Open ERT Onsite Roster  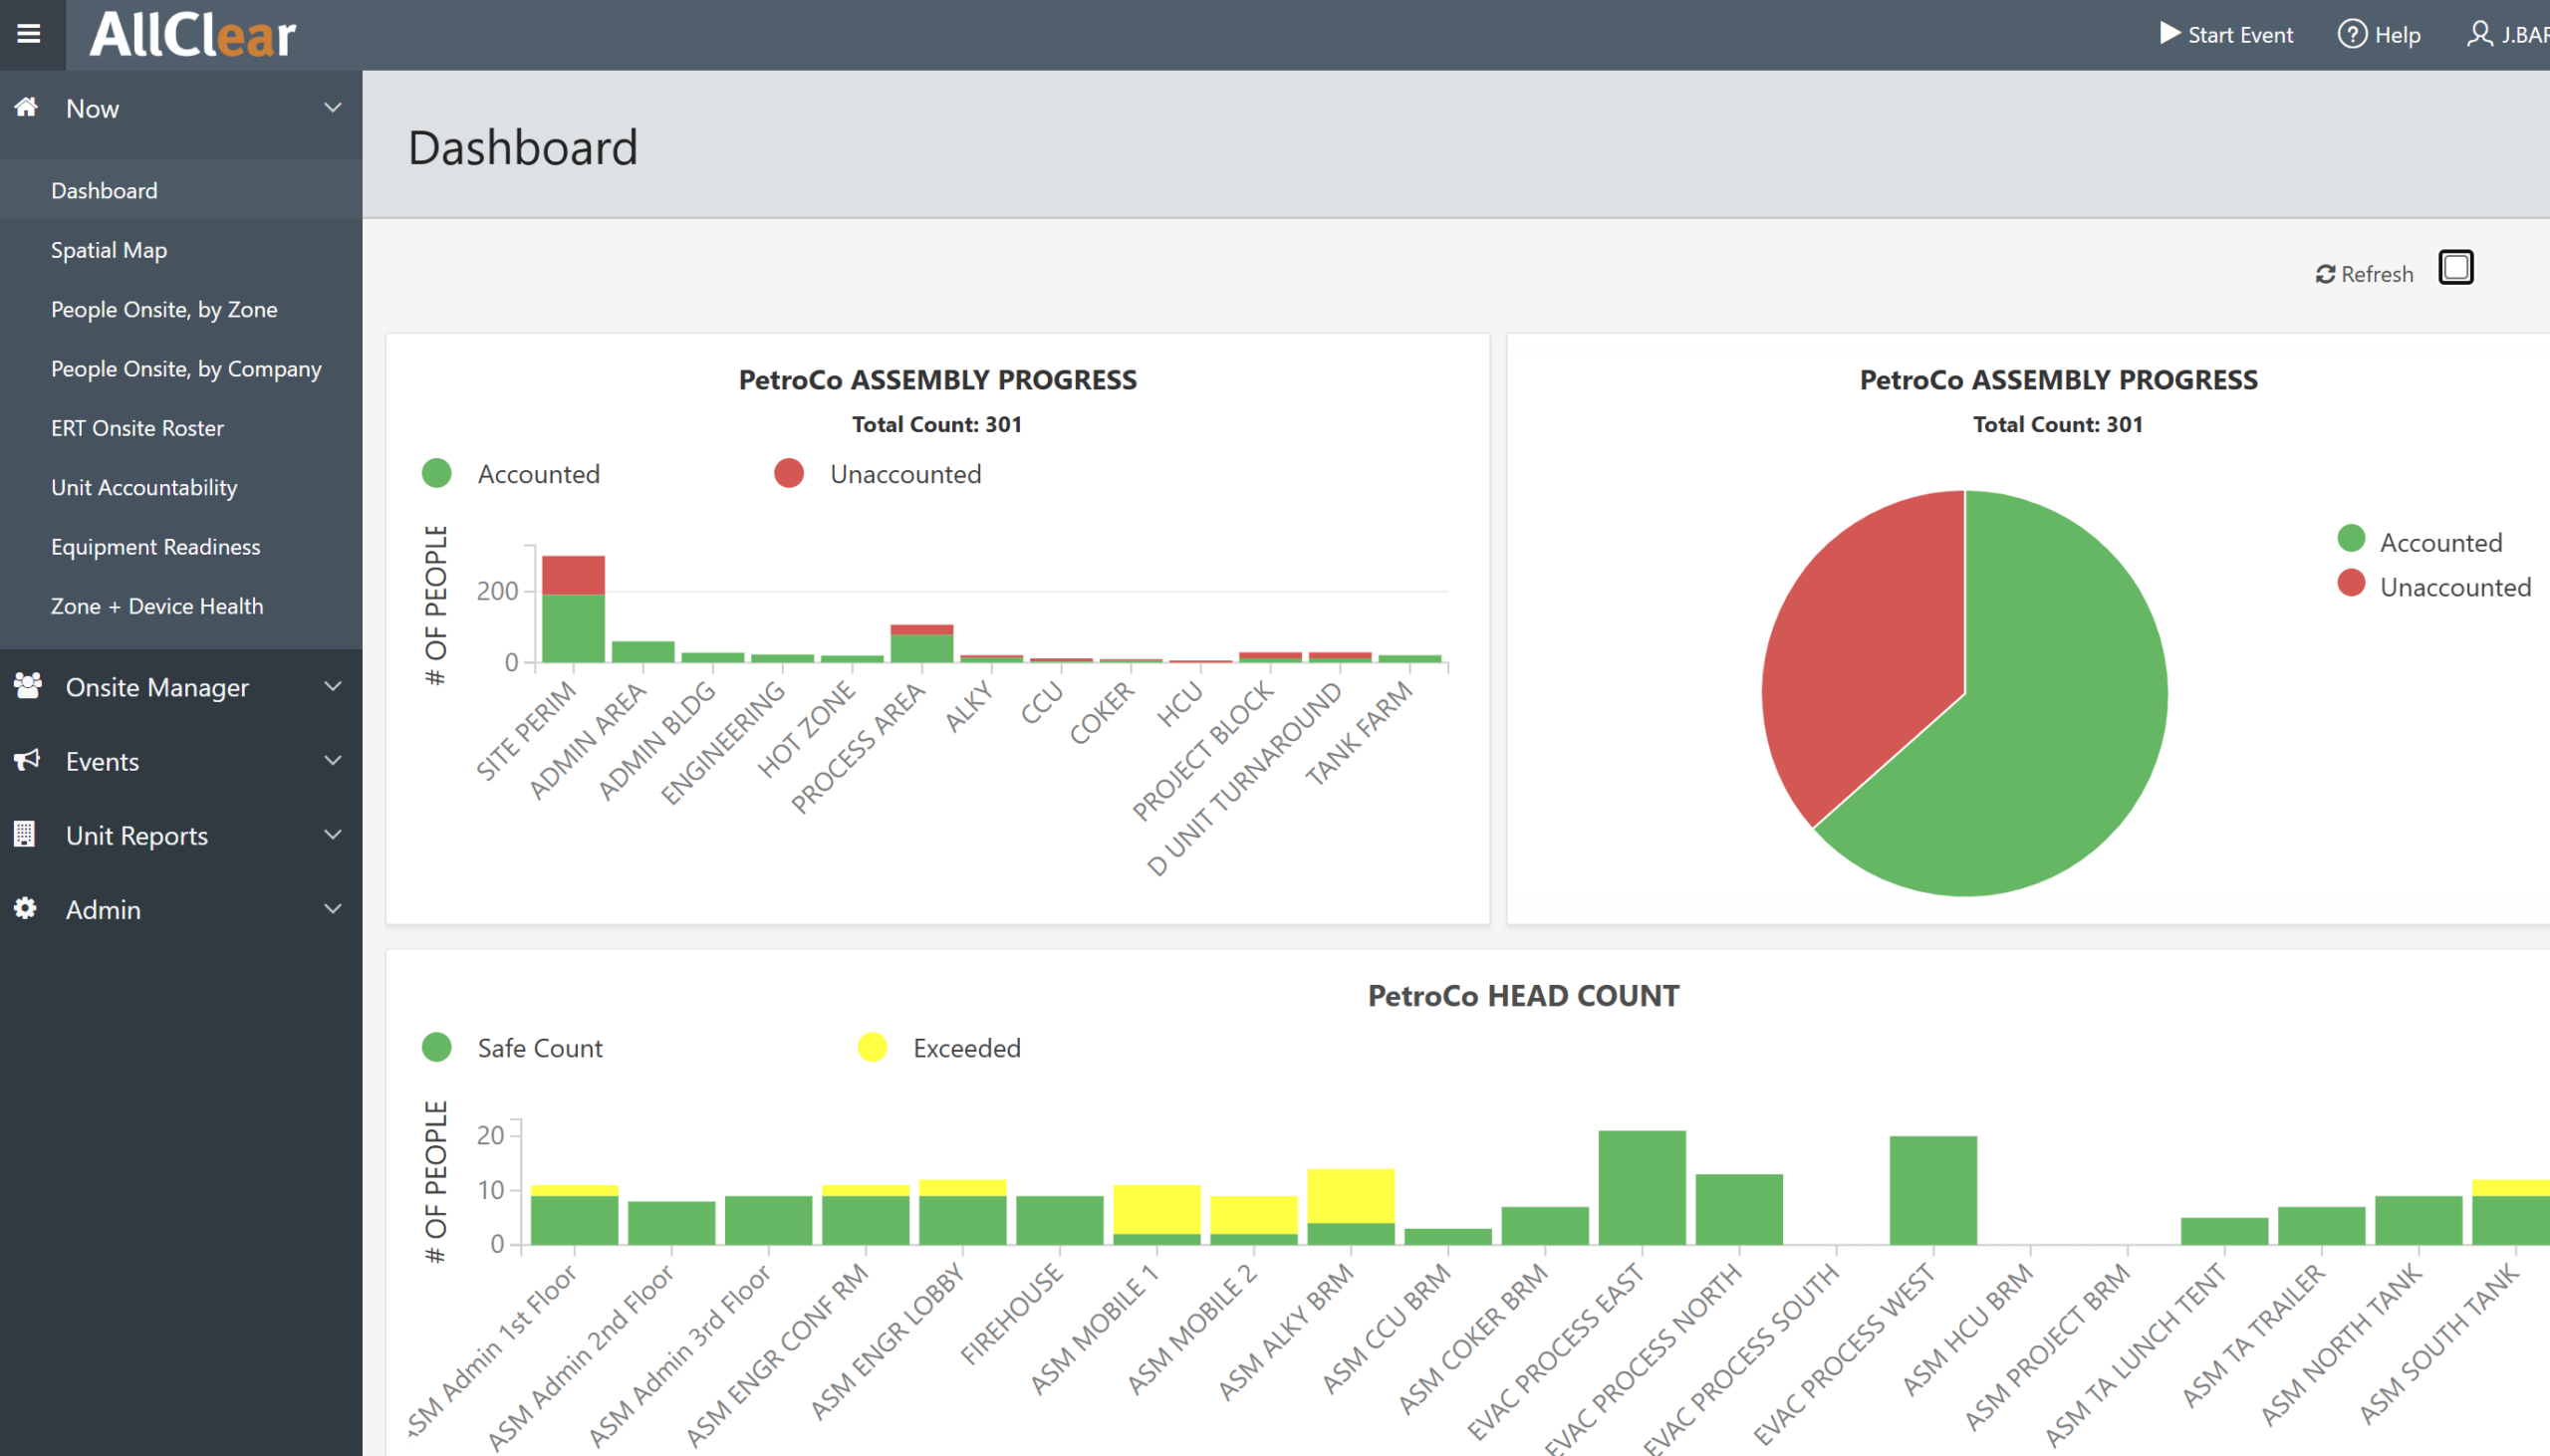pos(181,428)
